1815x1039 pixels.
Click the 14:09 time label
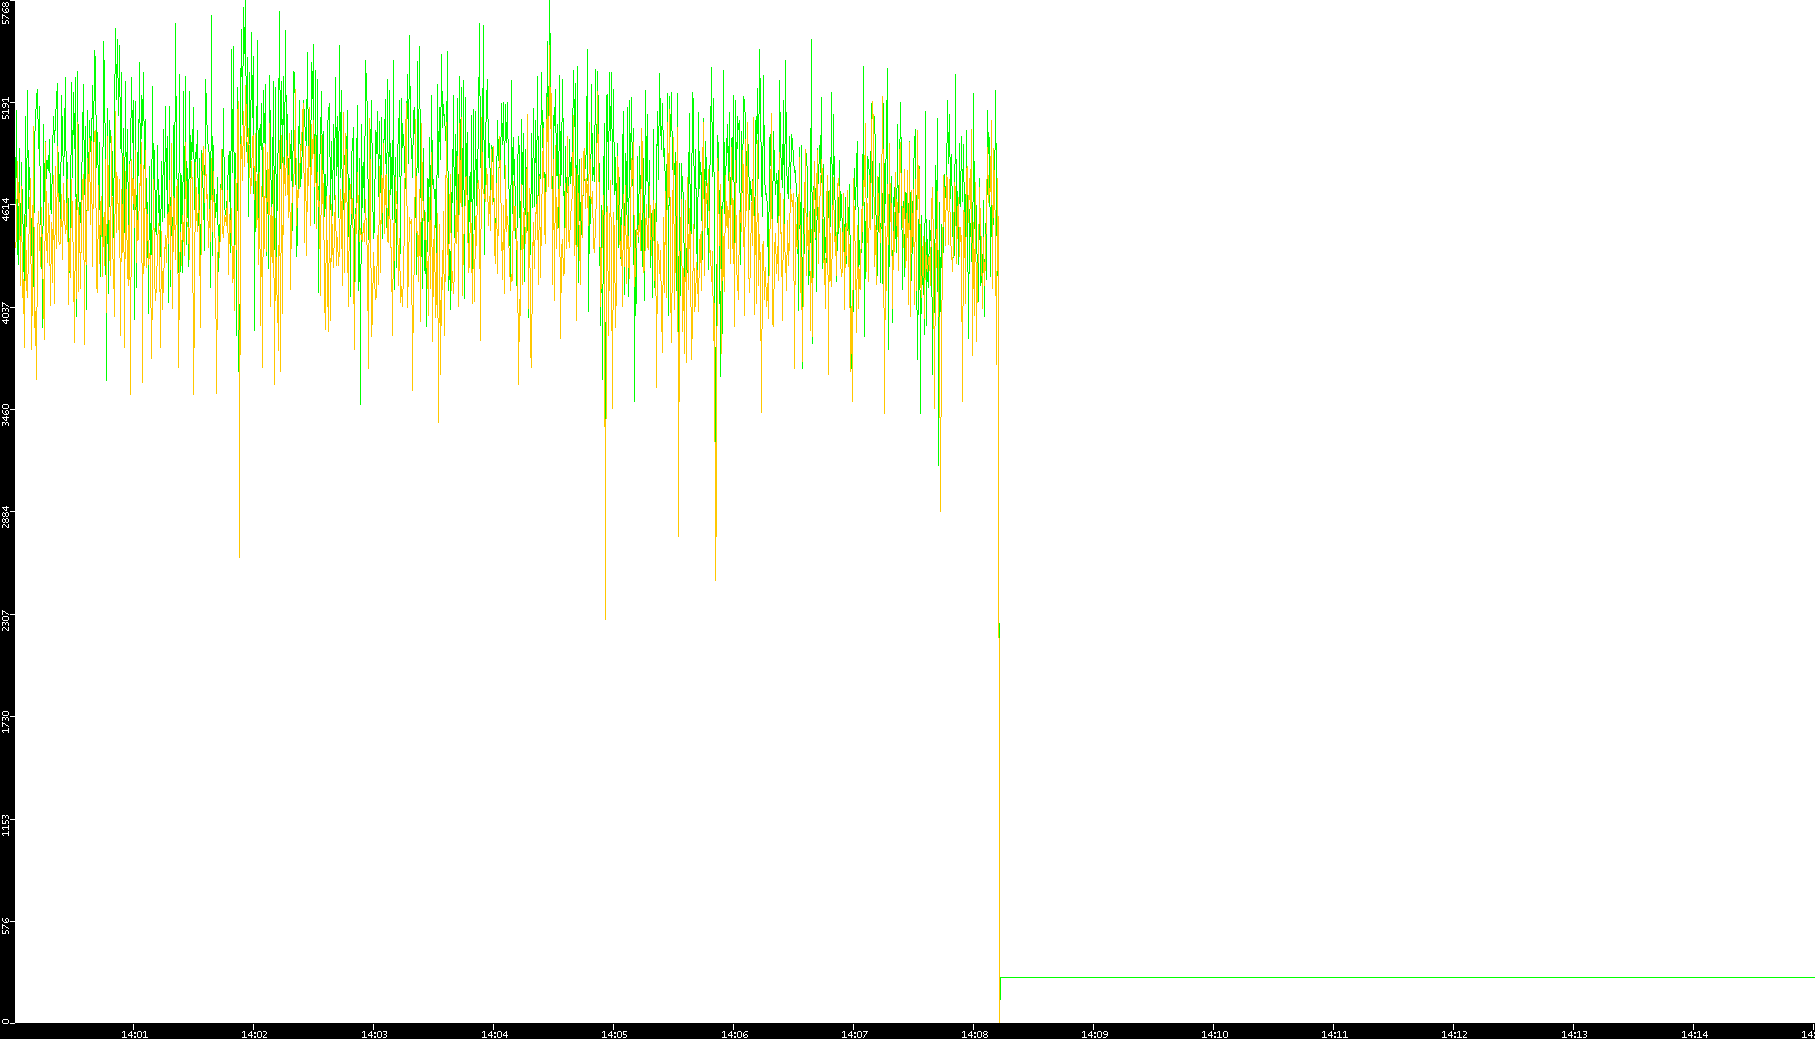pyautogui.click(x=1094, y=1034)
